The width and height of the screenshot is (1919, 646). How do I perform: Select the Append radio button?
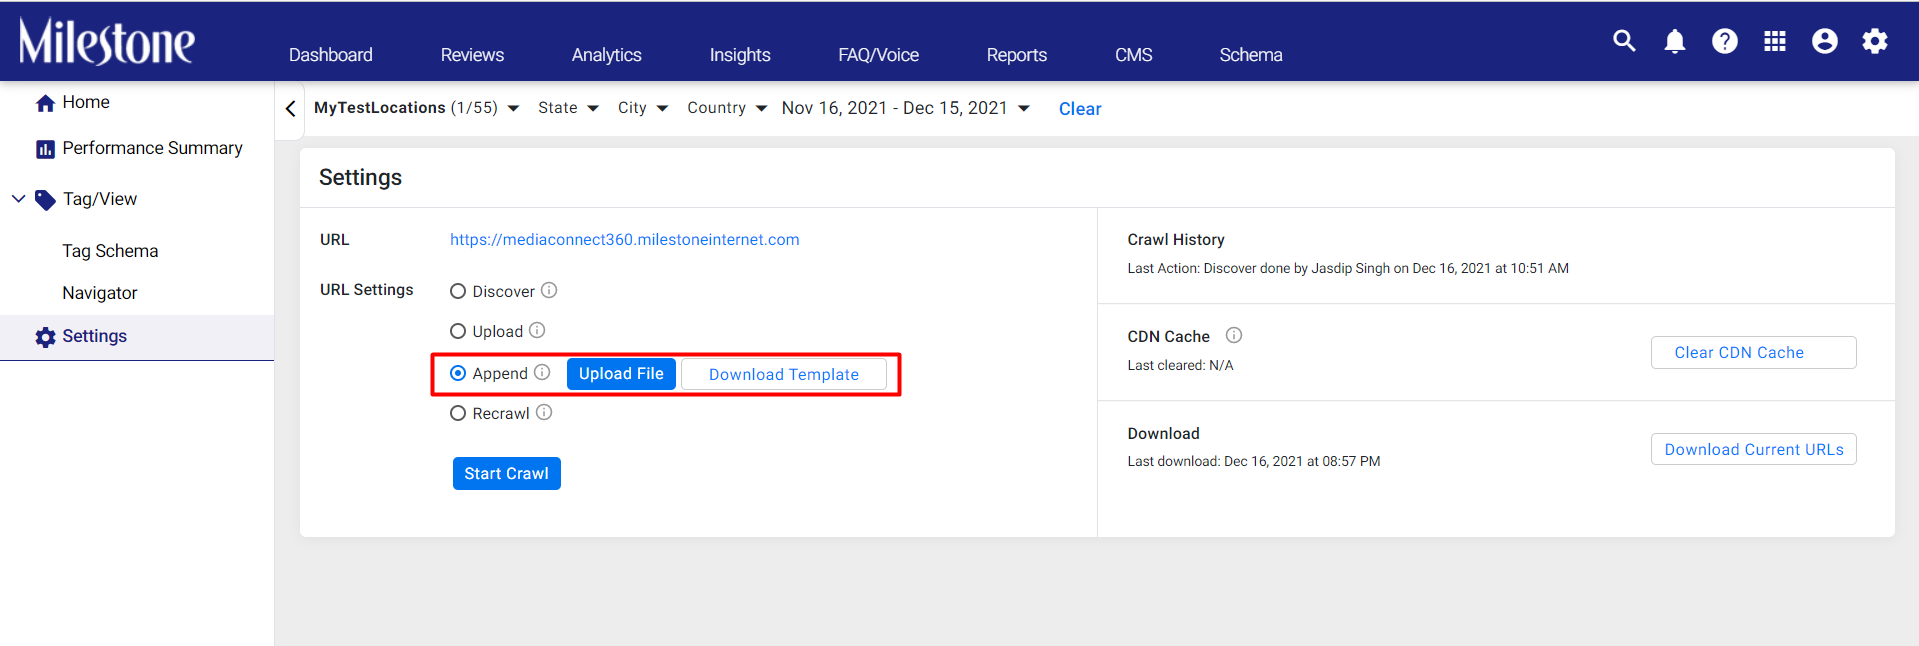click(458, 373)
